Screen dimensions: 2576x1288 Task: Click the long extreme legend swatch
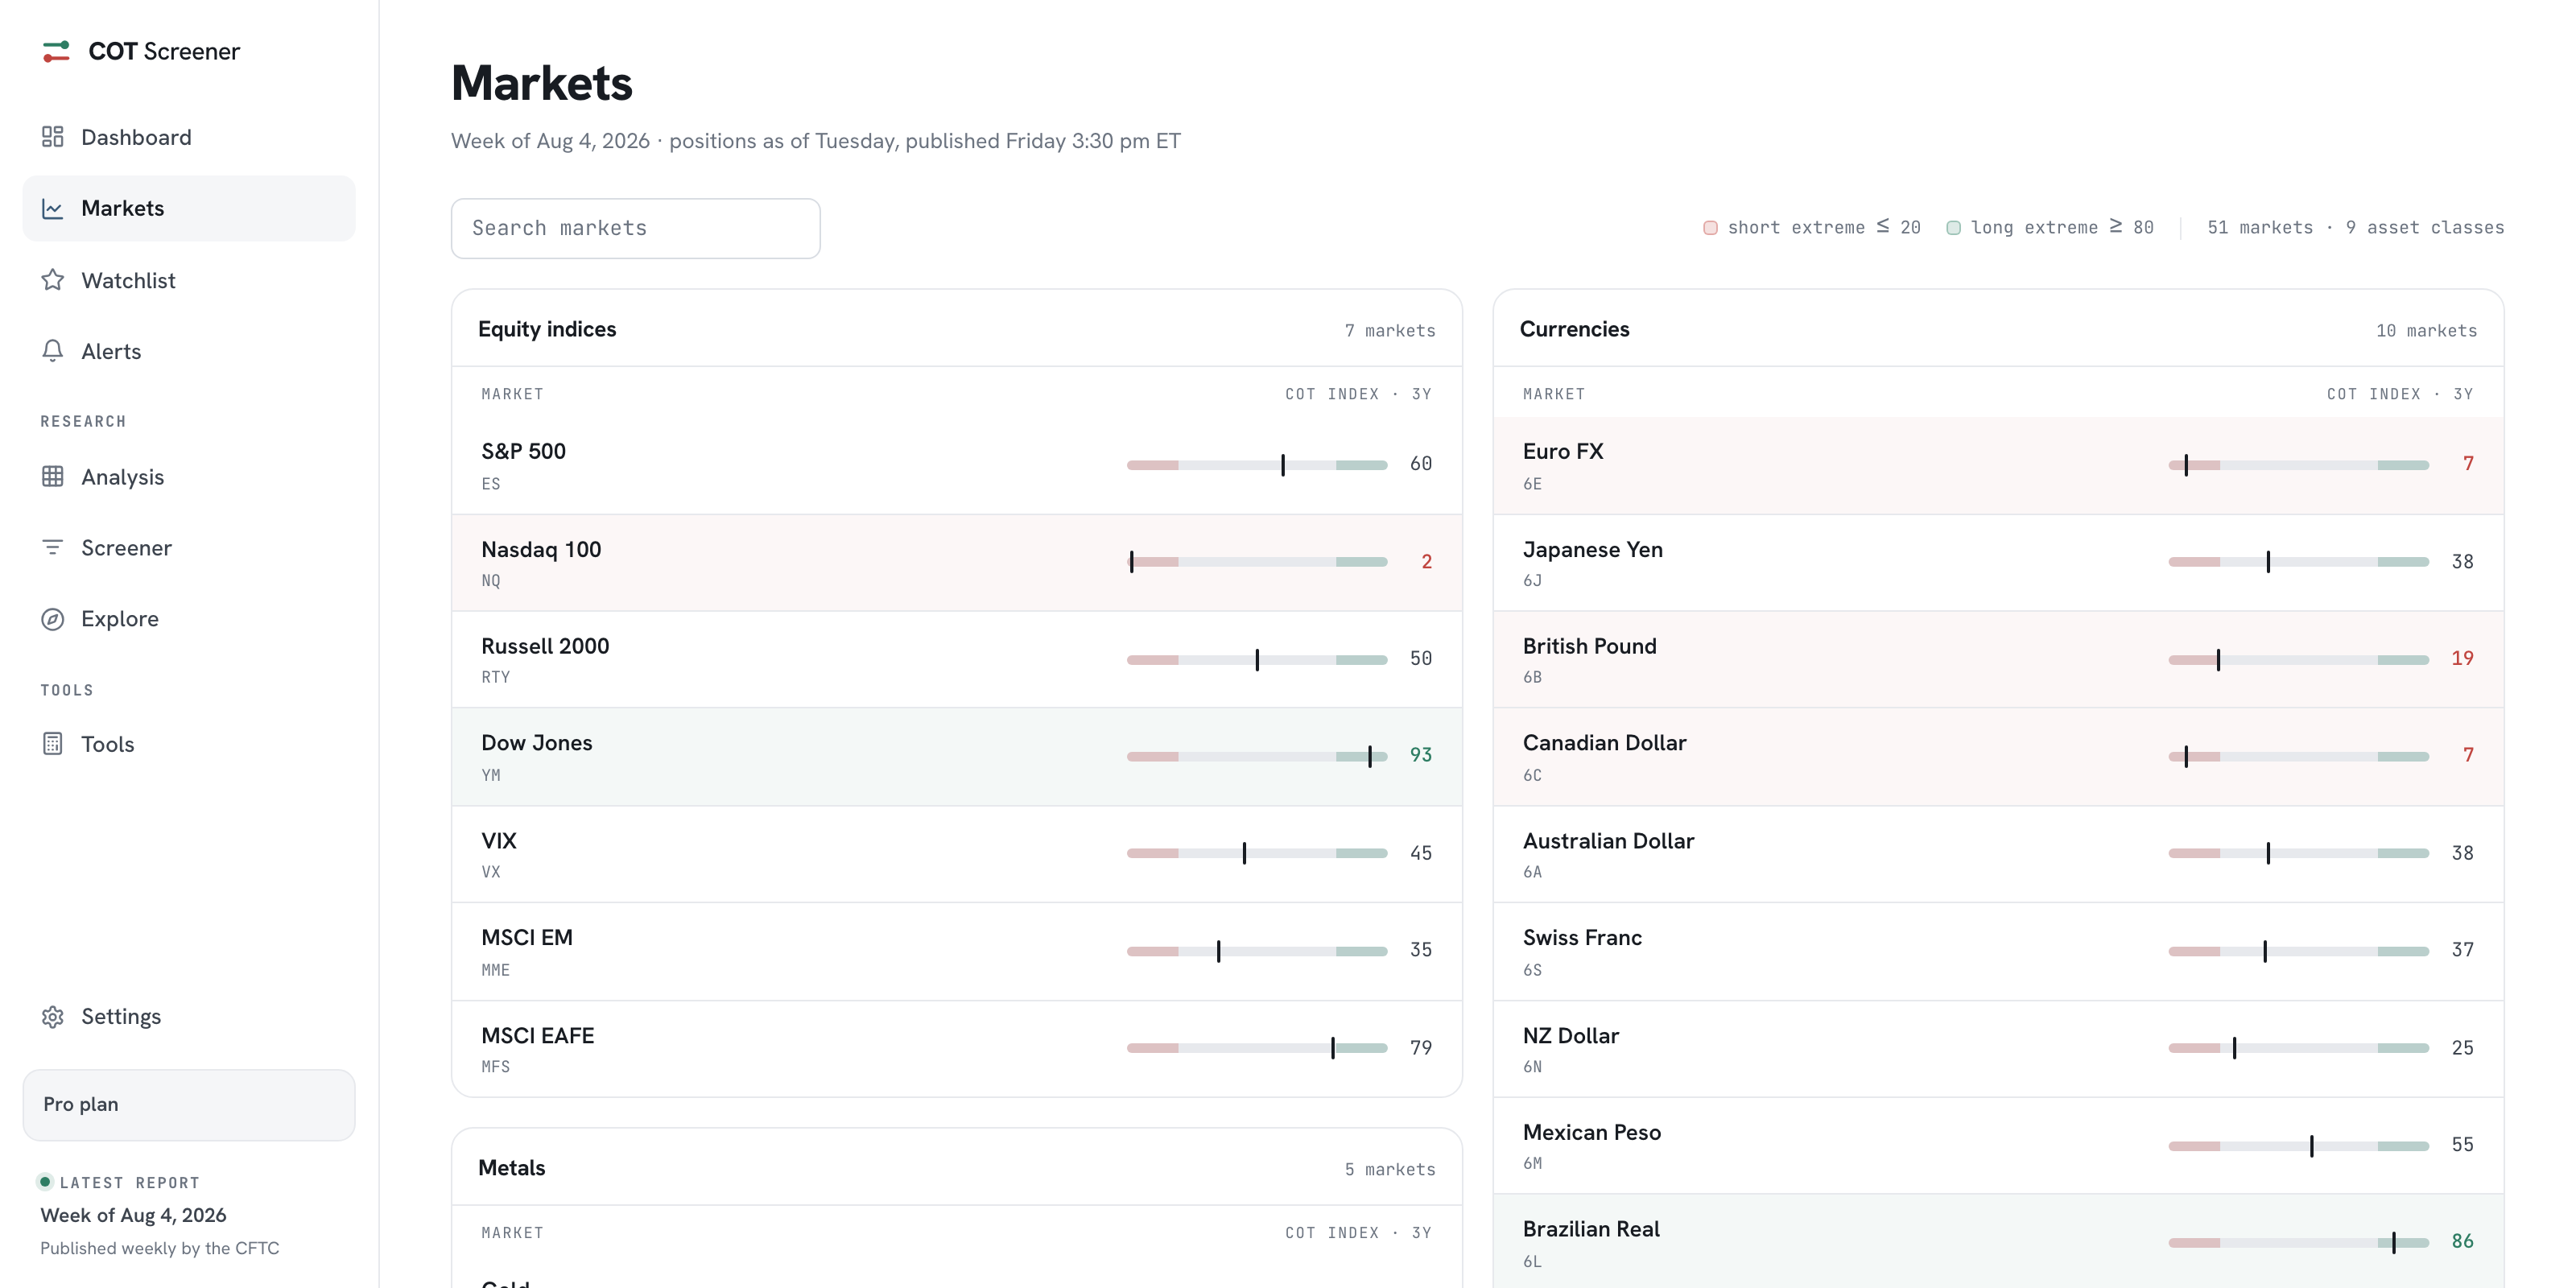tap(1953, 228)
